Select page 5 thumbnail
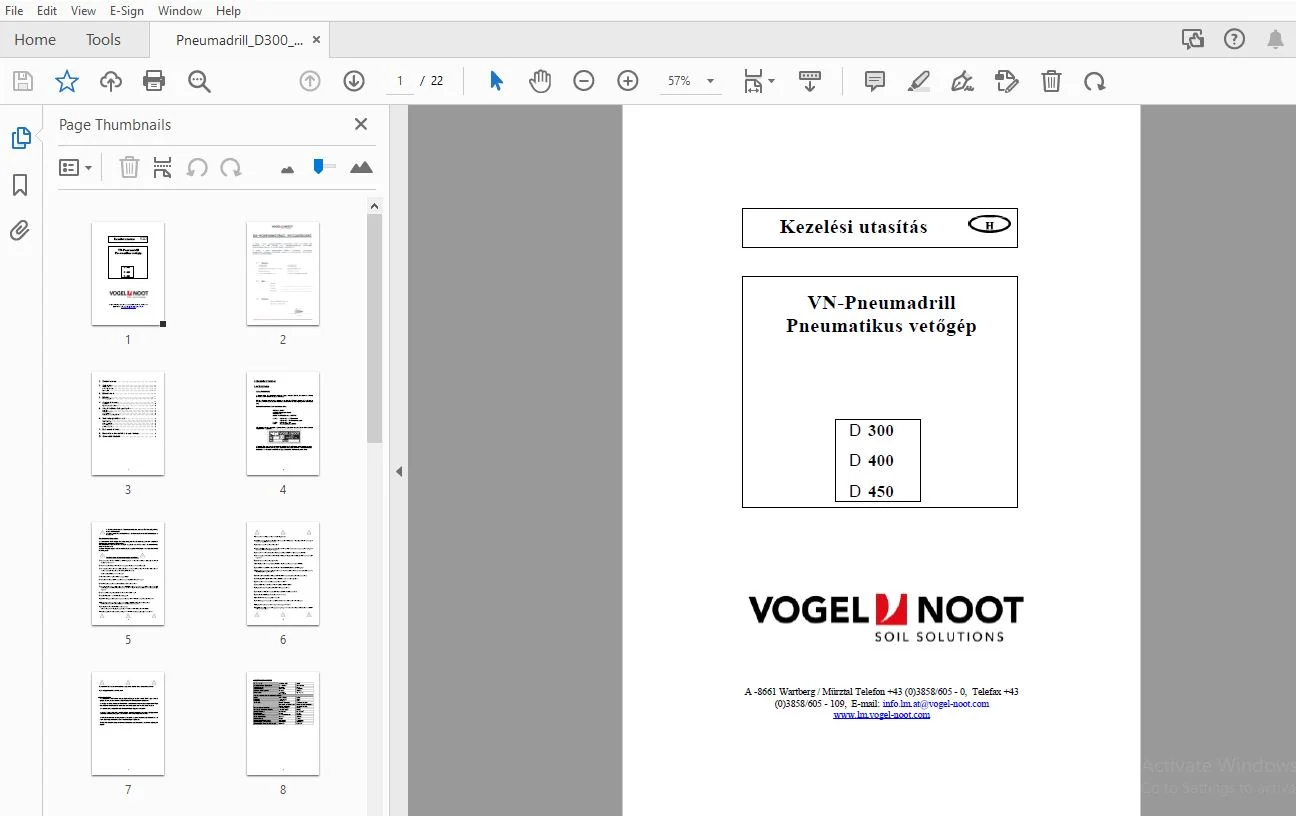Screen dimensions: 1296x816 (128, 574)
